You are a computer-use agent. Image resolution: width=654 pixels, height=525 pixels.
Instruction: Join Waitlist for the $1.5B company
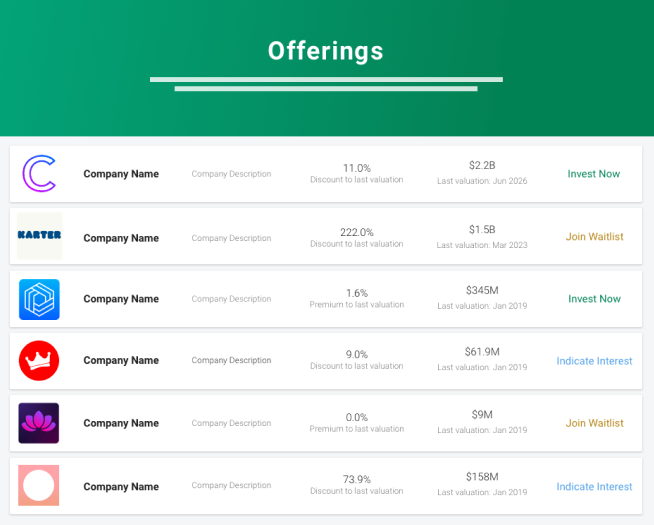(x=594, y=237)
